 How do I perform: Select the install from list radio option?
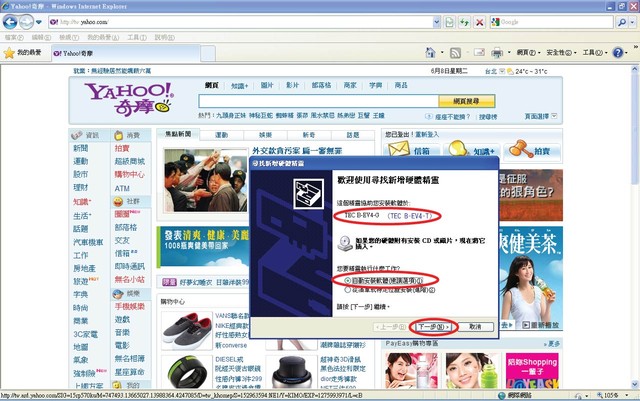[347, 290]
